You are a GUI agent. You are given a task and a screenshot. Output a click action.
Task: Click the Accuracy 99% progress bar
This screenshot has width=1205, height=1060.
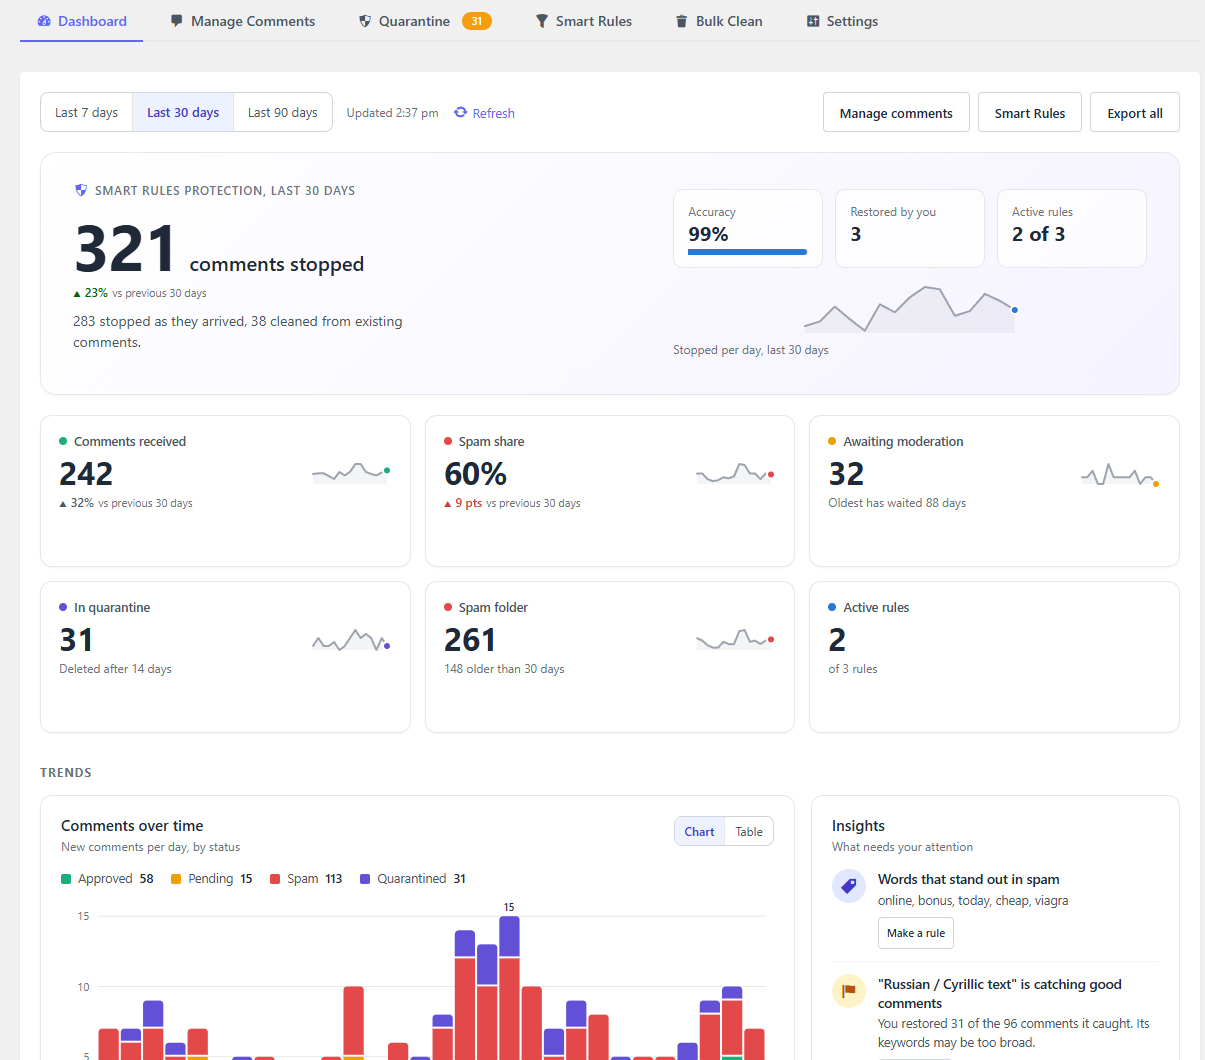(x=747, y=252)
